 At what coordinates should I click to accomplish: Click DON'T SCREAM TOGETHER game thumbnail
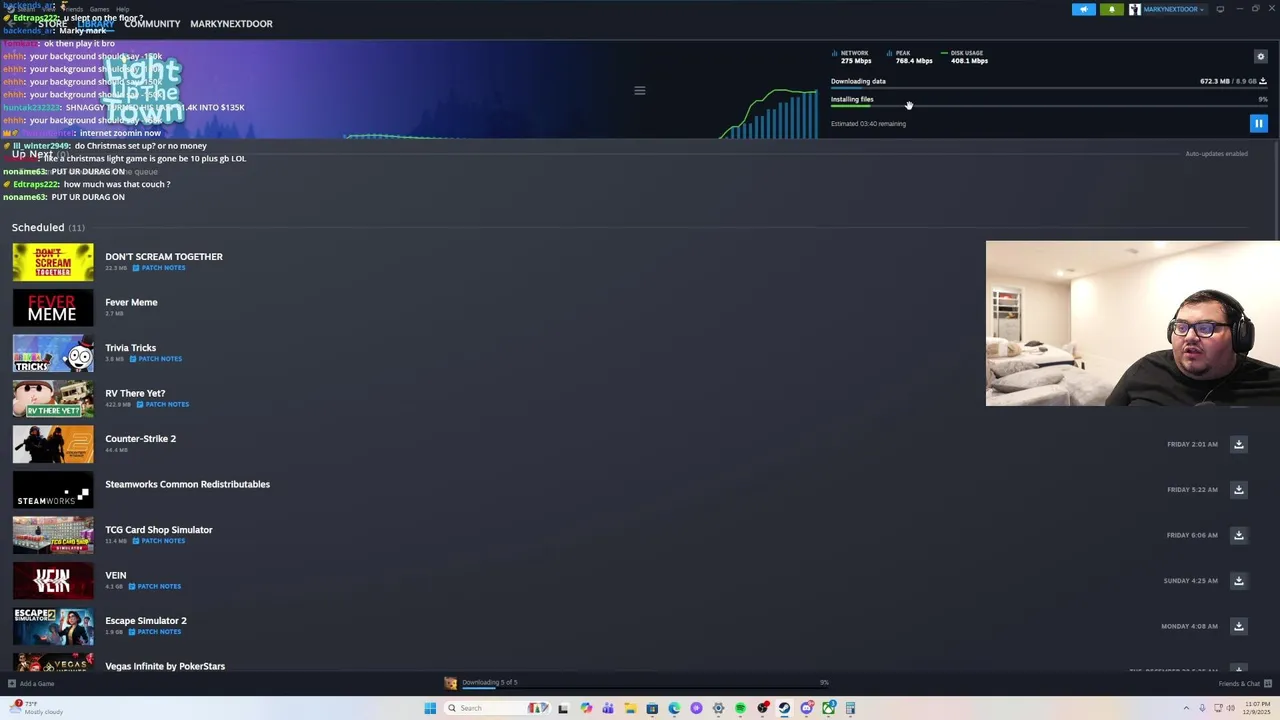[53, 262]
